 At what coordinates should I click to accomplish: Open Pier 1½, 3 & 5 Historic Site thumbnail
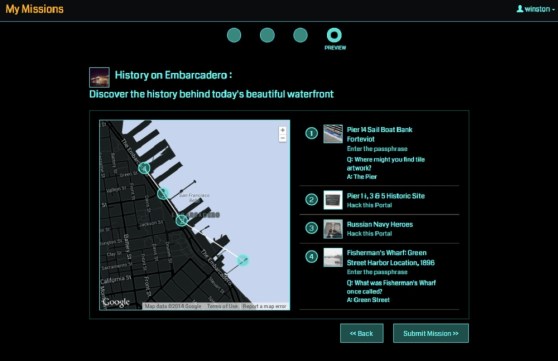coord(333,200)
